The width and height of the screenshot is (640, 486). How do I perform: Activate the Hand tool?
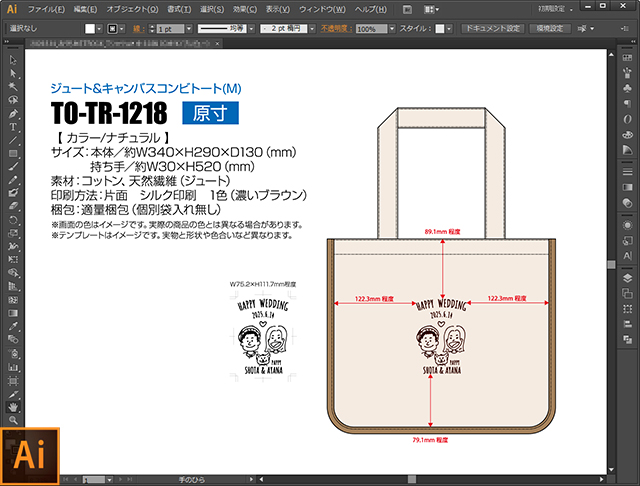(13, 408)
